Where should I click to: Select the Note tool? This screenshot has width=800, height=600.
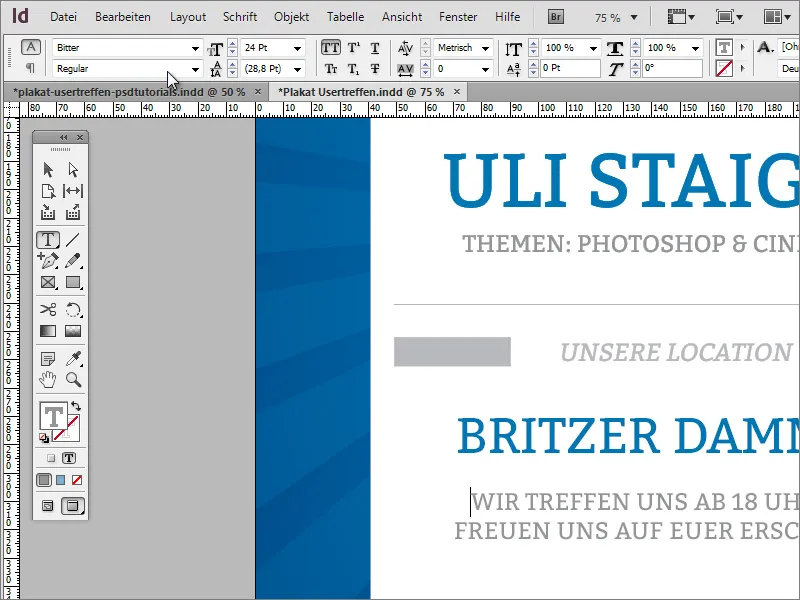(x=48, y=359)
